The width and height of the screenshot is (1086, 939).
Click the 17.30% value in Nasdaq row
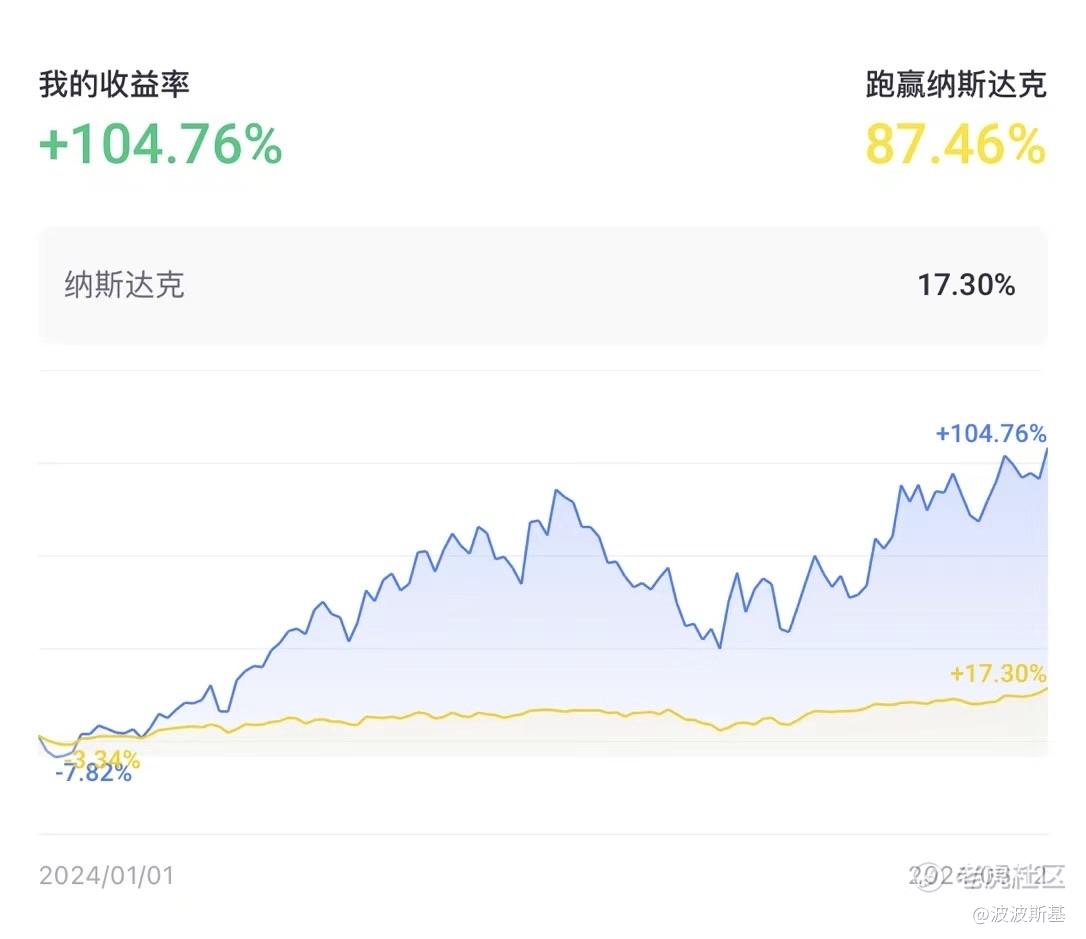coord(966,285)
